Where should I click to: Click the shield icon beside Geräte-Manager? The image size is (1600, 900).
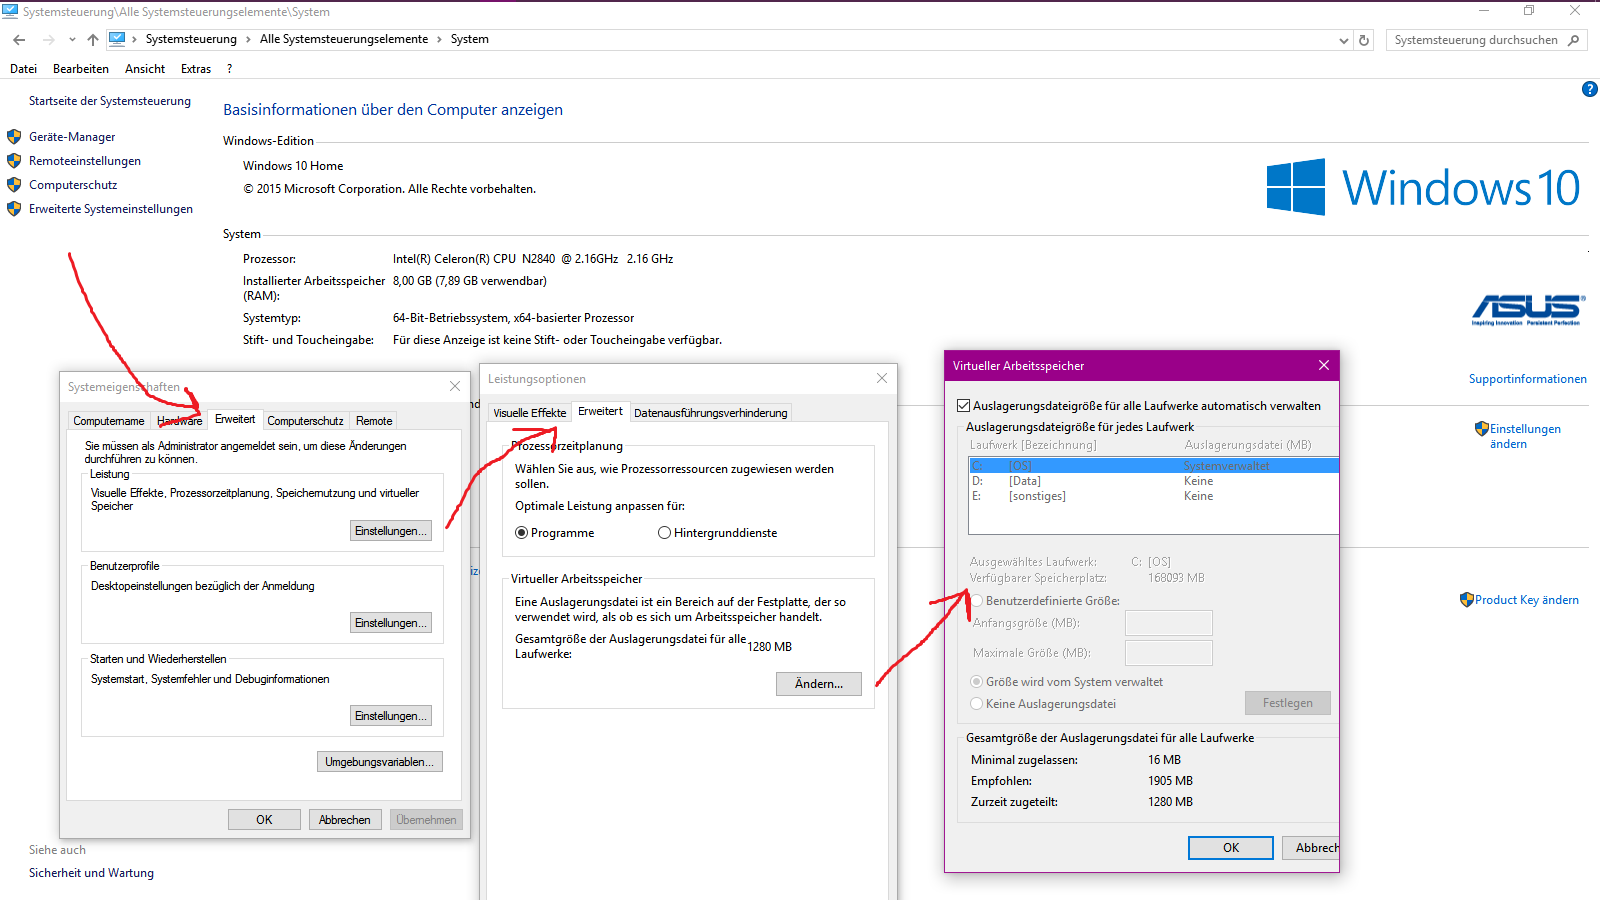click(14, 137)
